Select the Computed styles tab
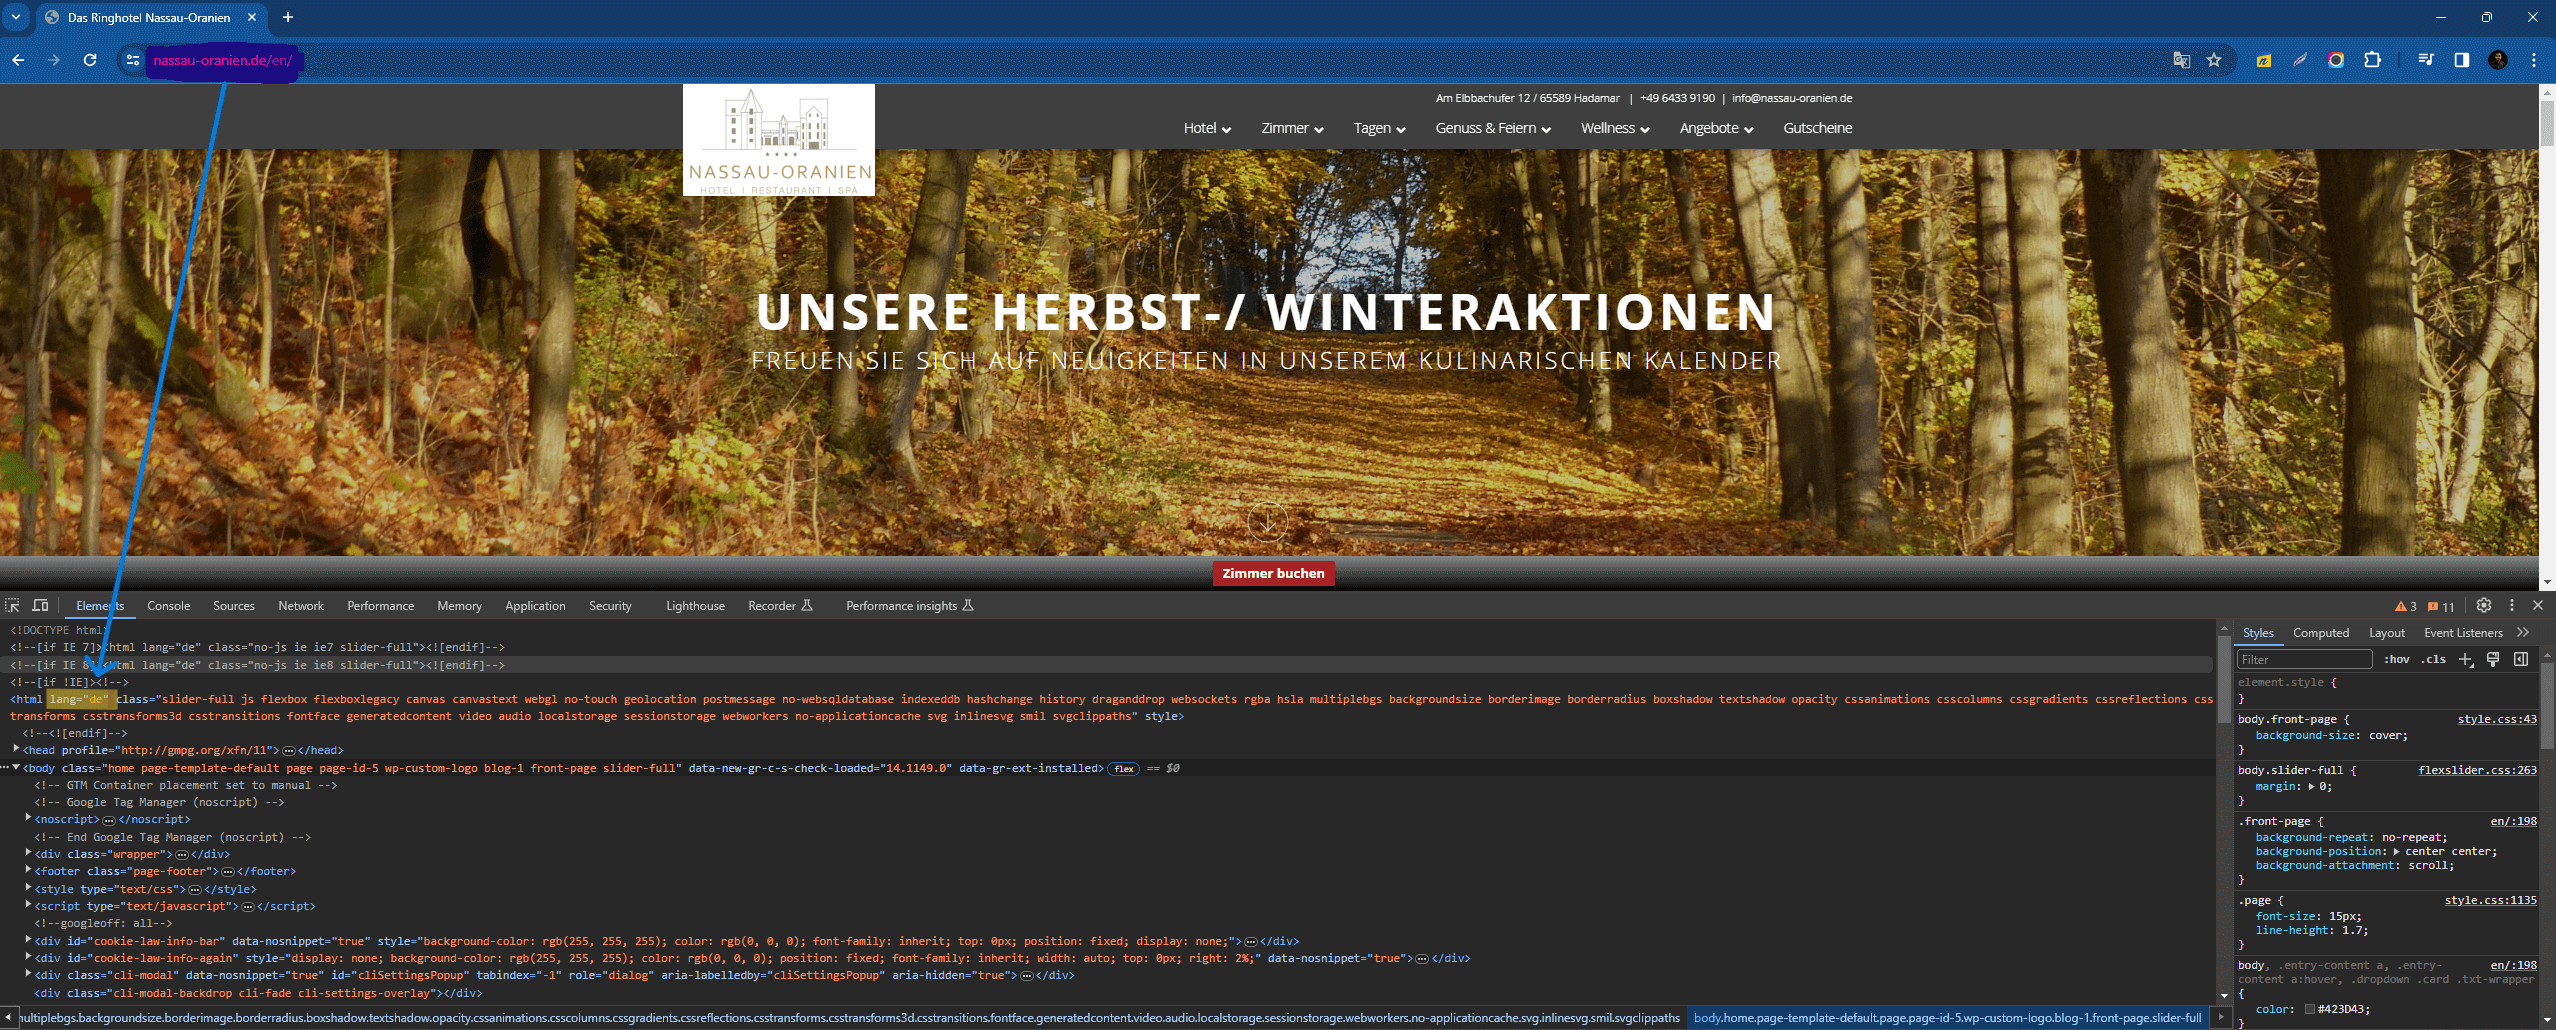 pos(2321,633)
